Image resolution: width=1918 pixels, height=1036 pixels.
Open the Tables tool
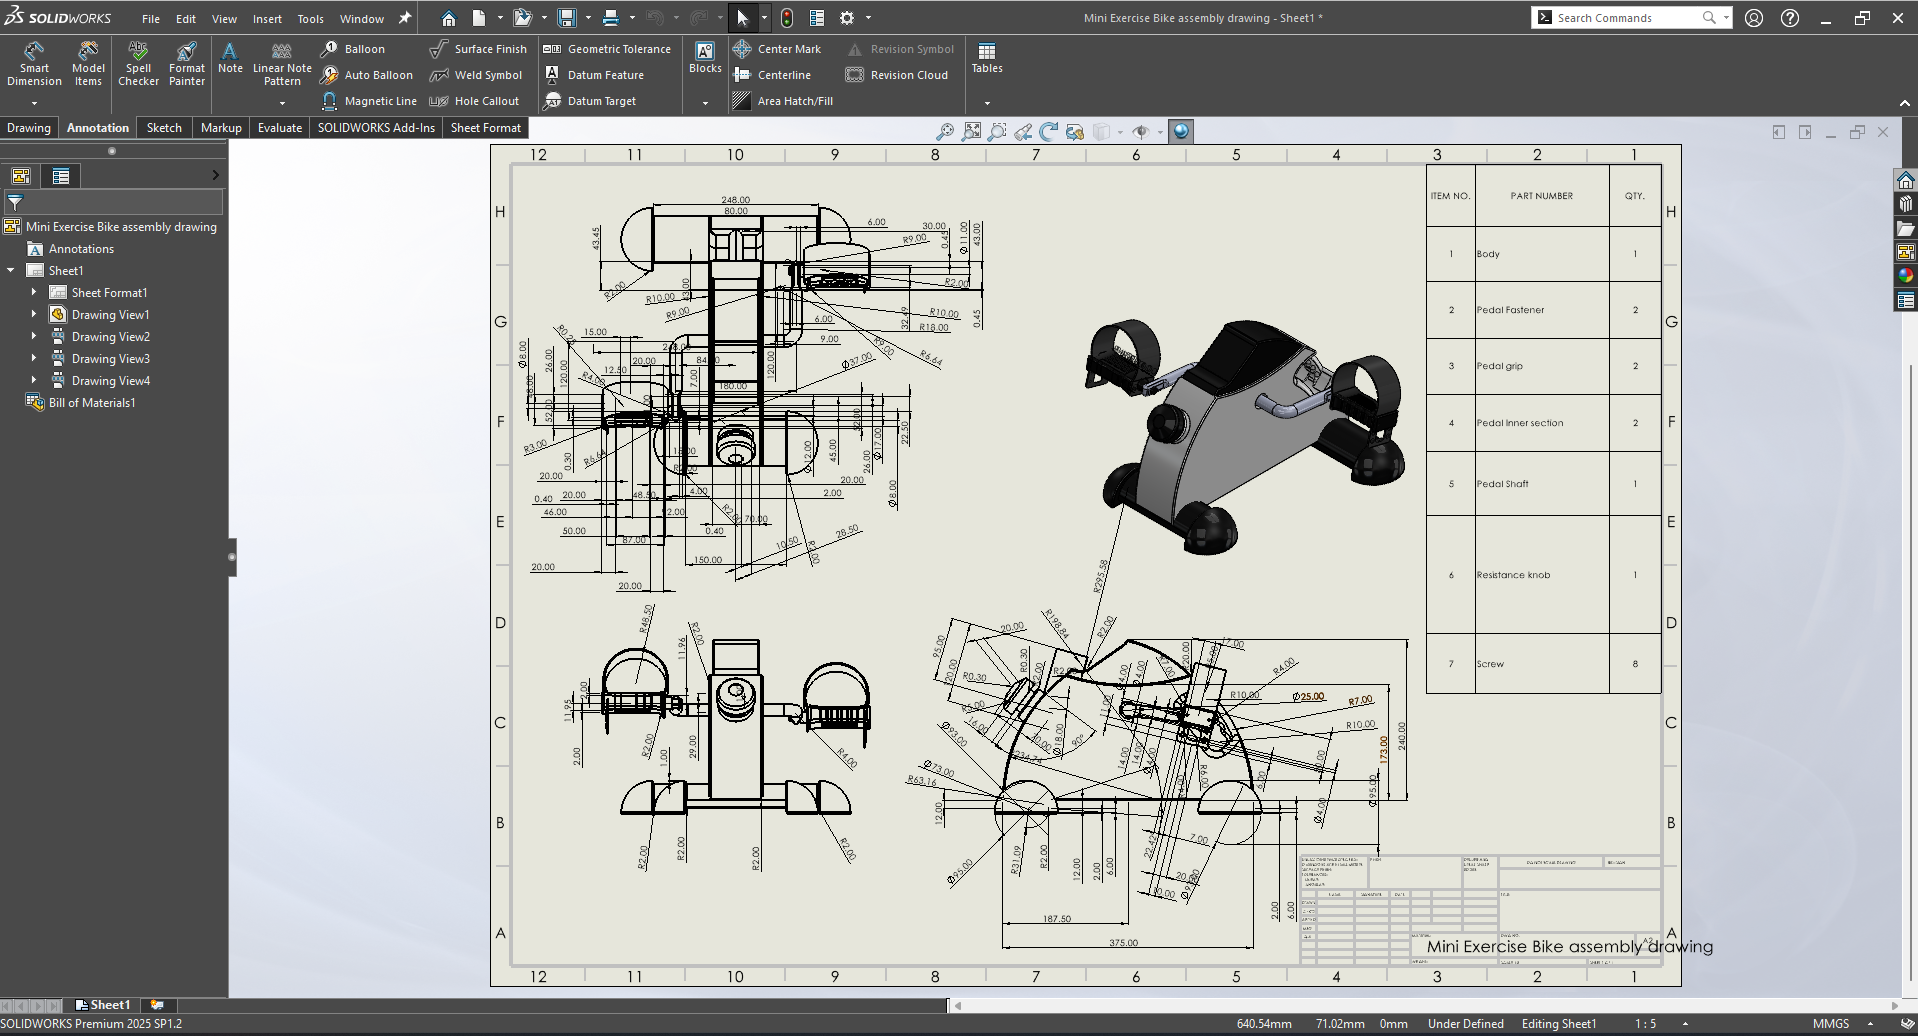(x=986, y=58)
